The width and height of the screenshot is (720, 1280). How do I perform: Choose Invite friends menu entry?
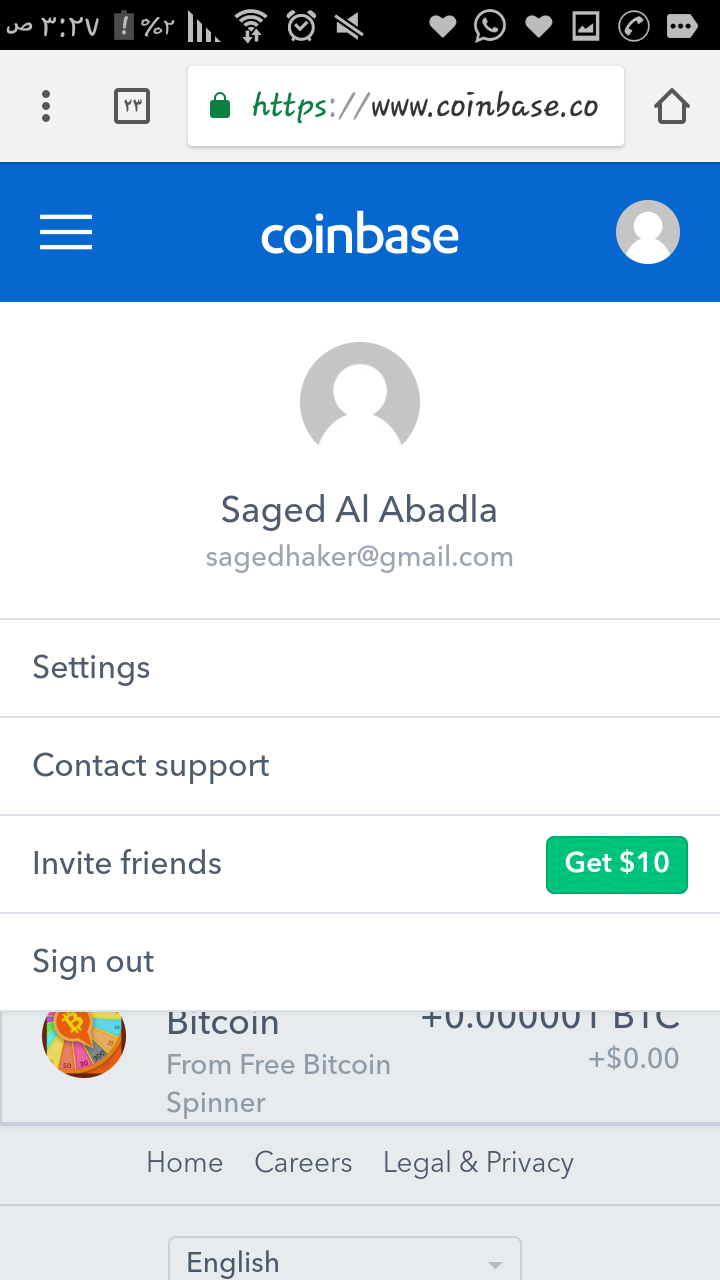coord(127,864)
